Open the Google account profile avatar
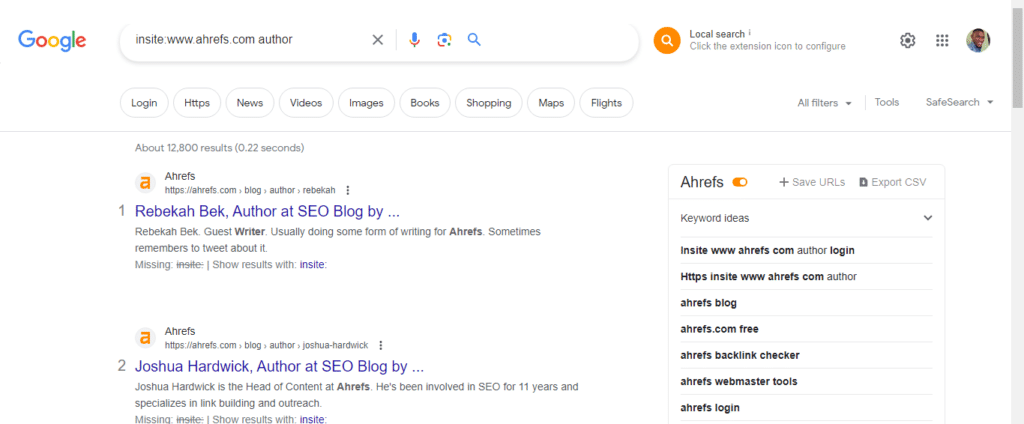Image resolution: width=1024 pixels, height=424 pixels. (x=978, y=41)
